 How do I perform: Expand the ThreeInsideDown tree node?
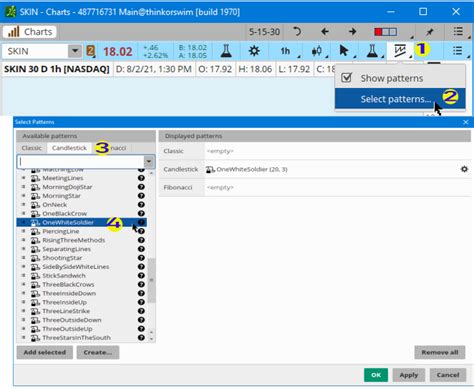[23, 293]
